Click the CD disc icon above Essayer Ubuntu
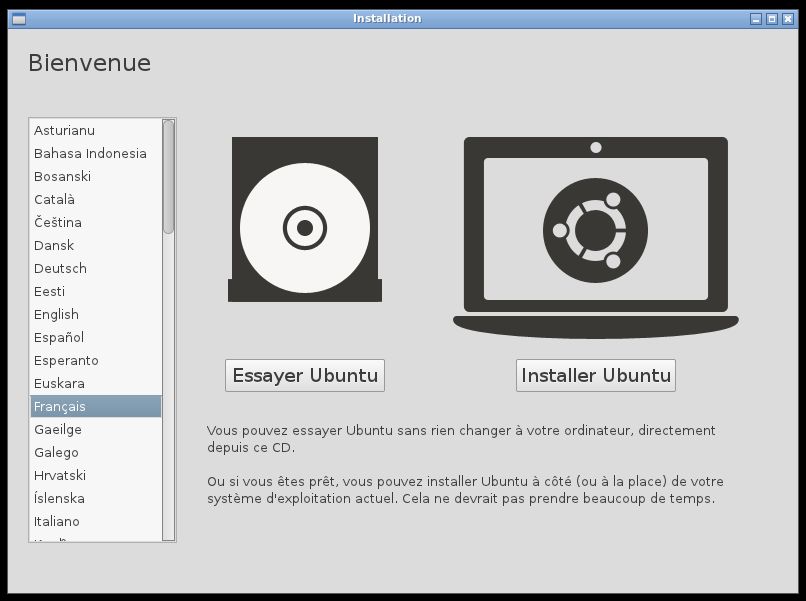The image size is (806, 601). pyautogui.click(x=305, y=220)
